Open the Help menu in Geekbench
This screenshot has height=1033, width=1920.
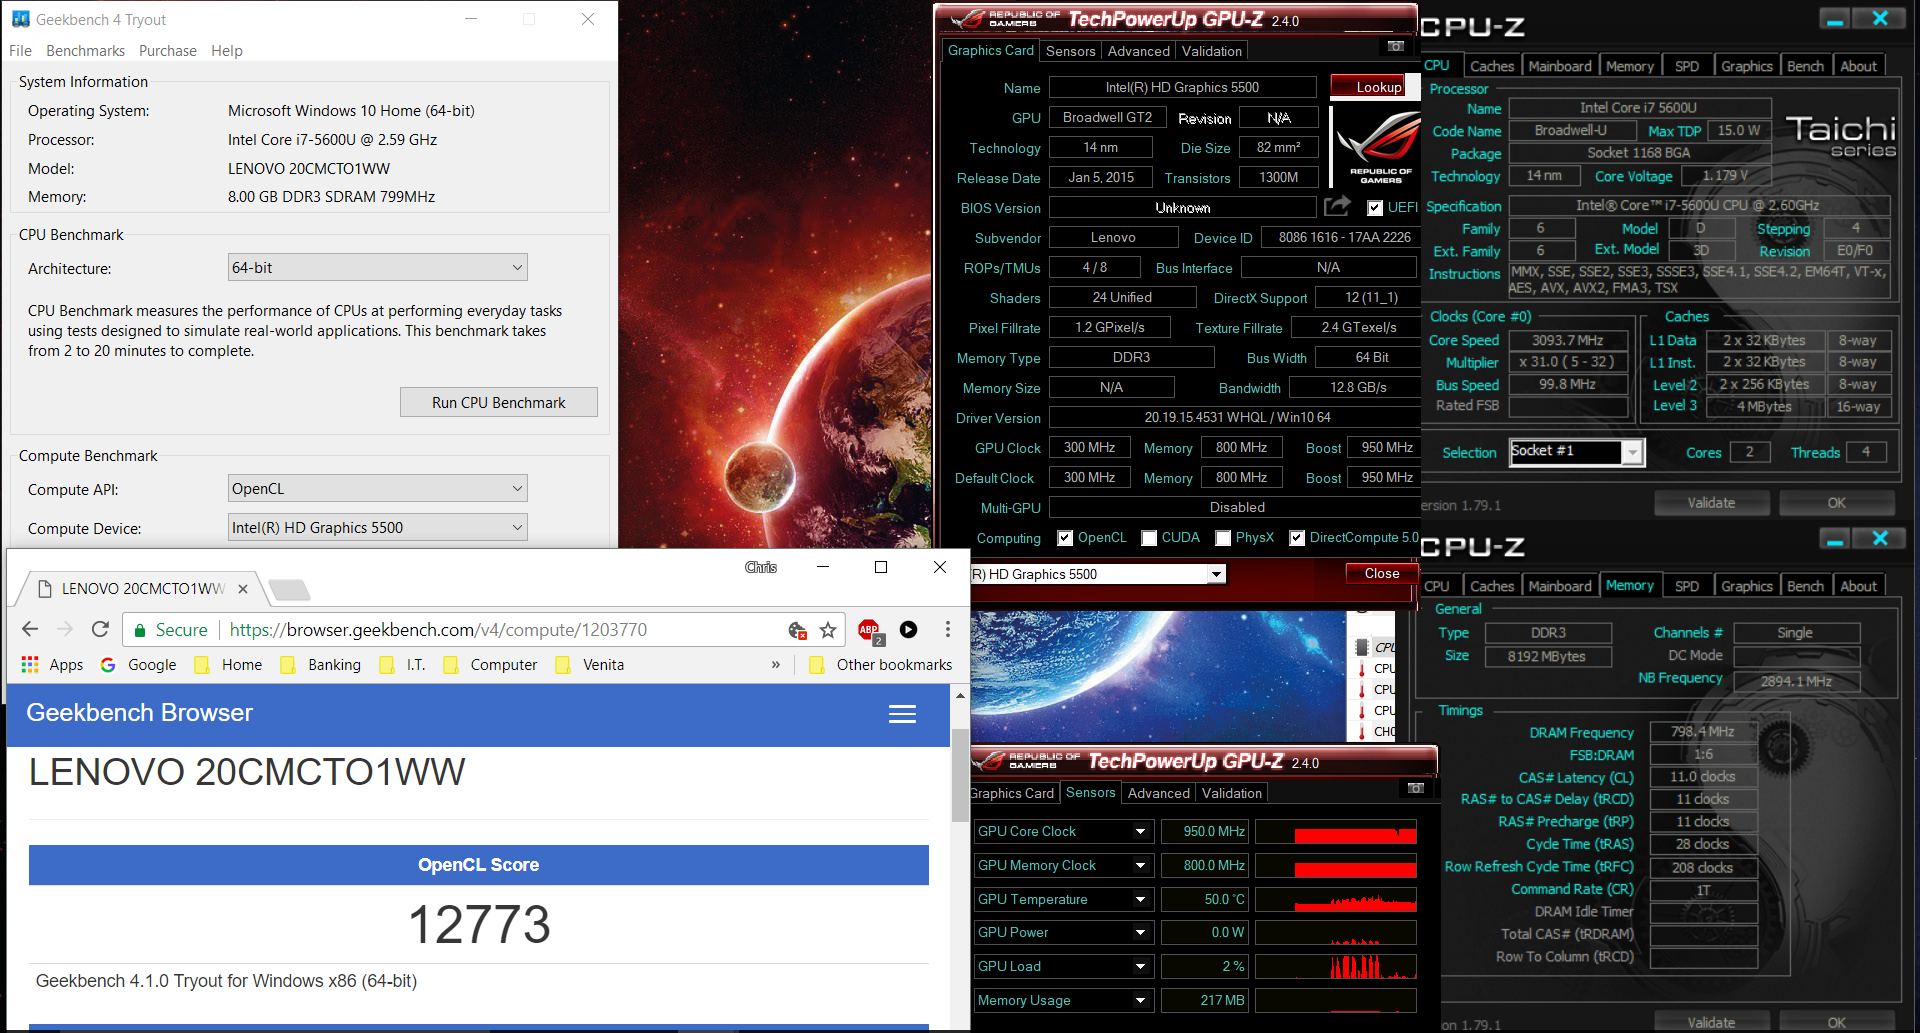pos(227,51)
